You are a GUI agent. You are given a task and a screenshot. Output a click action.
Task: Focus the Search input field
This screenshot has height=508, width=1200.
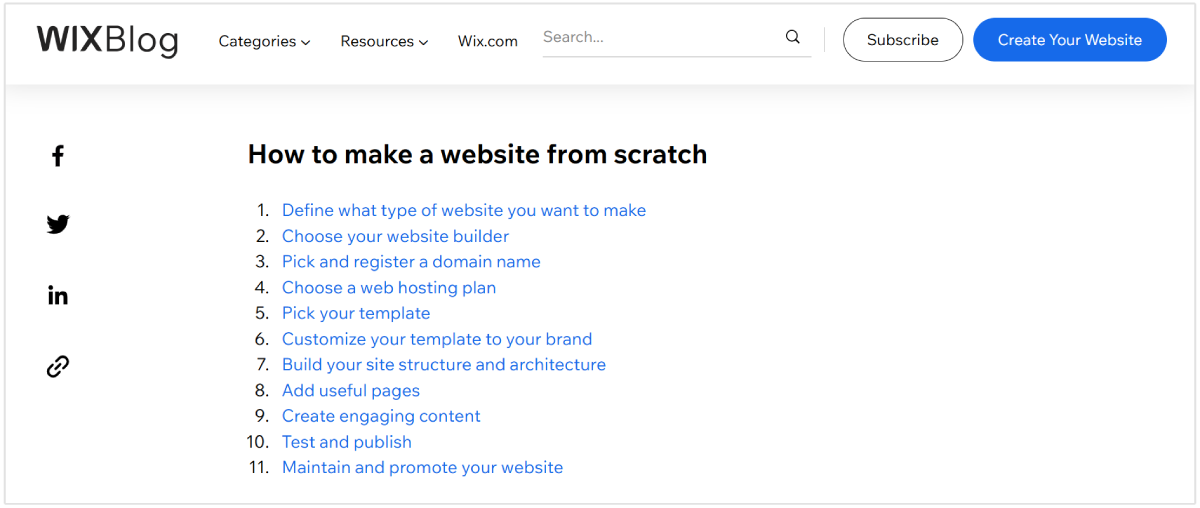click(x=660, y=38)
